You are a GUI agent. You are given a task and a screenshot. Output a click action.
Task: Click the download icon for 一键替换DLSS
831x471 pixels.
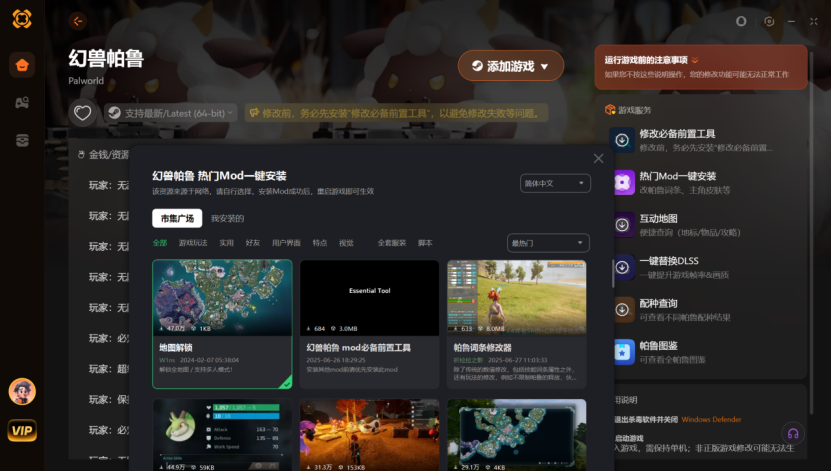point(622,267)
